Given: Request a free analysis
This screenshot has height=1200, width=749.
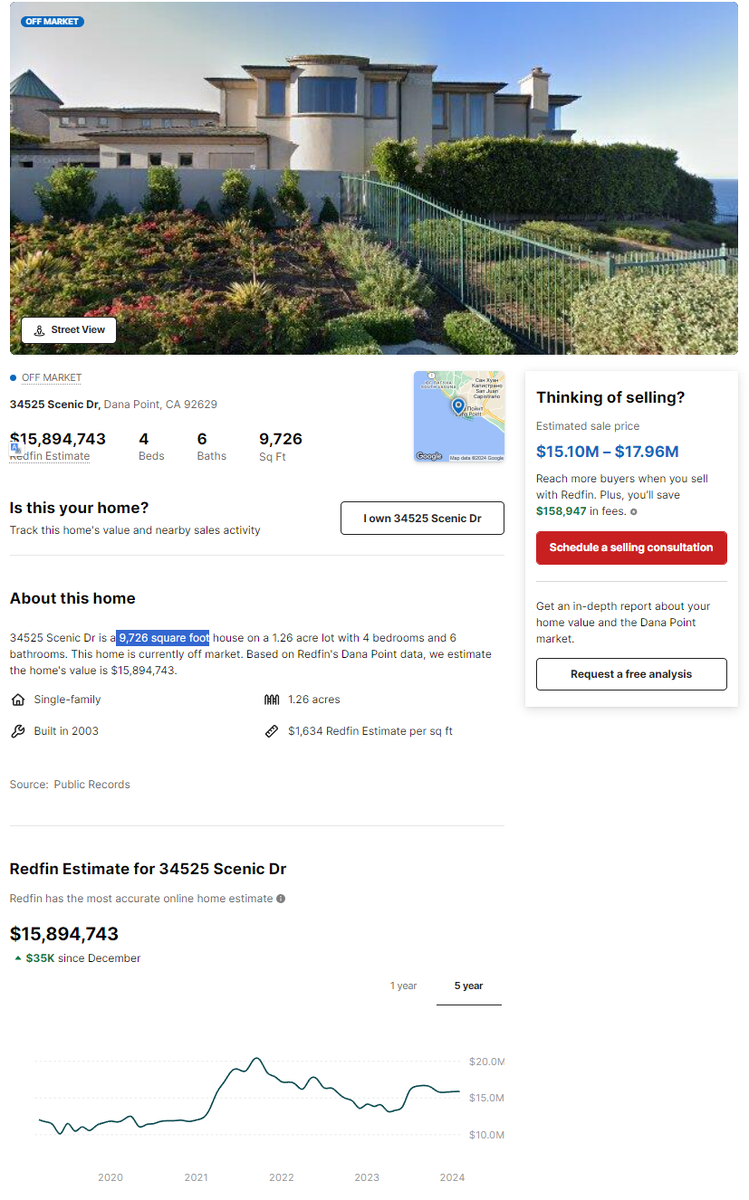Looking at the screenshot, I should (631, 674).
